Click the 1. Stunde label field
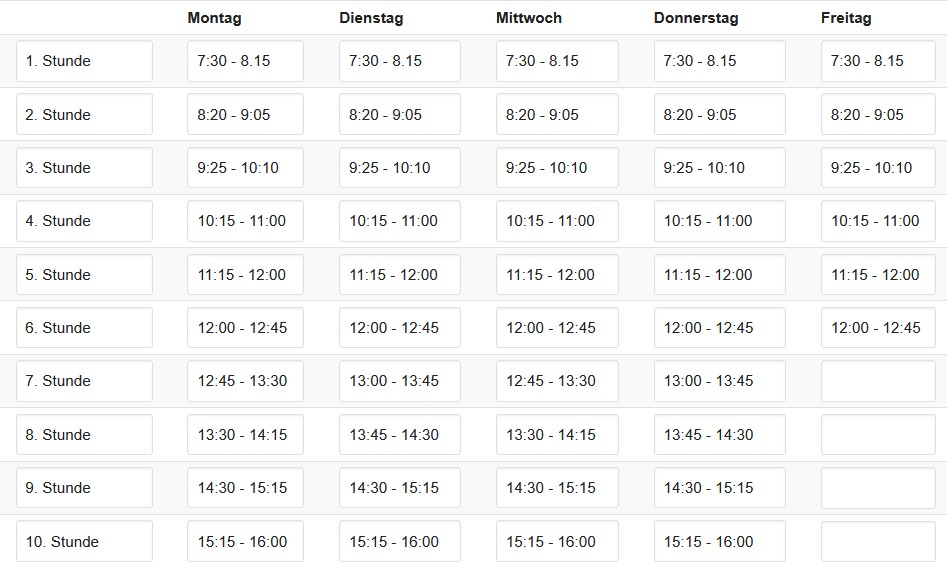 click(x=85, y=61)
